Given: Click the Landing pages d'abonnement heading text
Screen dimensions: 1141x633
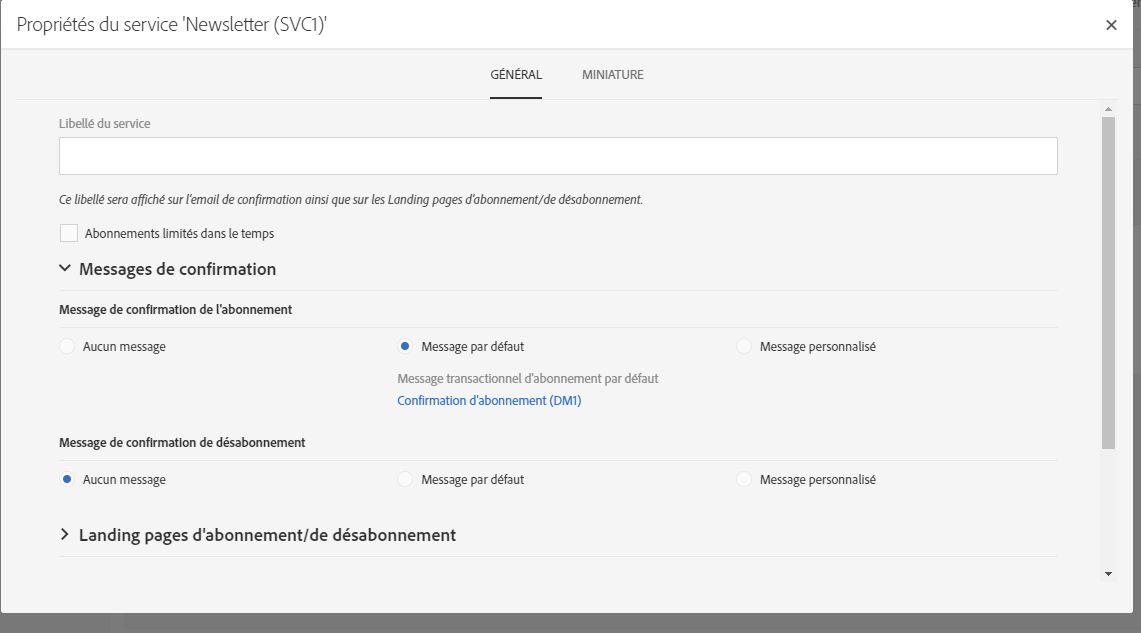Looking at the screenshot, I should (267, 535).
